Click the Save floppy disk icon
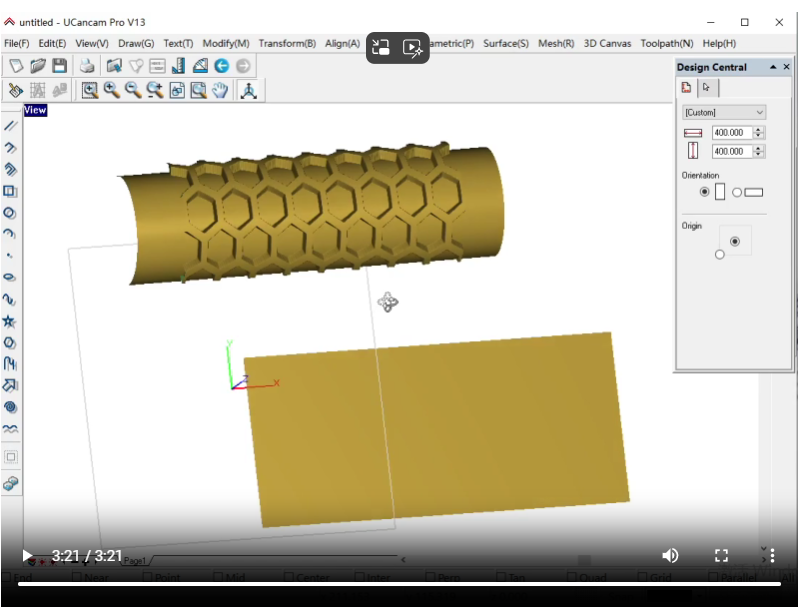Image resolution: width=805 pixels, height=610 pixels. tap(60, 66)
